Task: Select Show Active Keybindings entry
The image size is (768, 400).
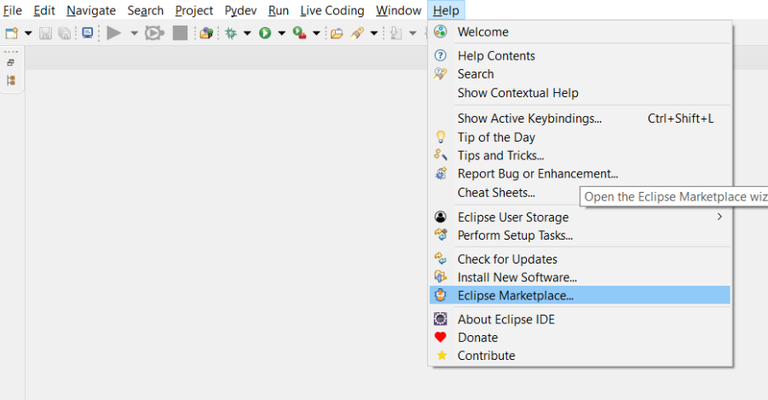Action: pyautogui.click(x=529, y=118)
